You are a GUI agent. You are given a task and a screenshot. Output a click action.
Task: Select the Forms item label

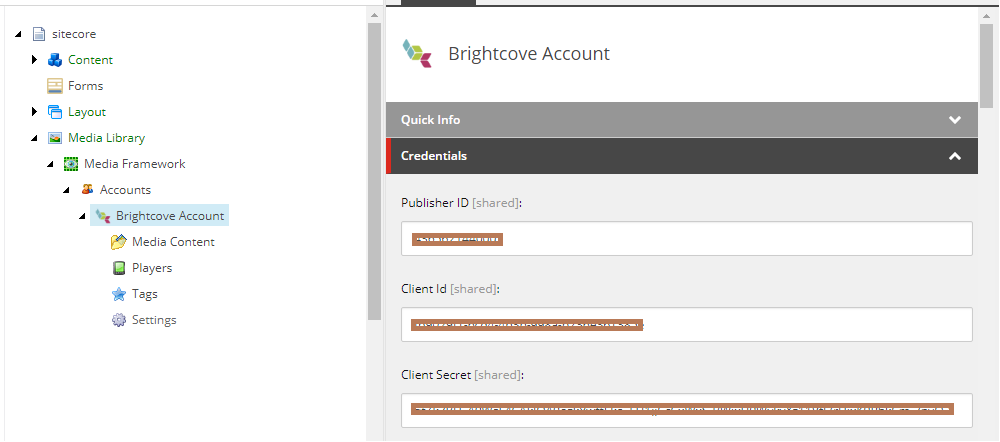pos(85,86)
